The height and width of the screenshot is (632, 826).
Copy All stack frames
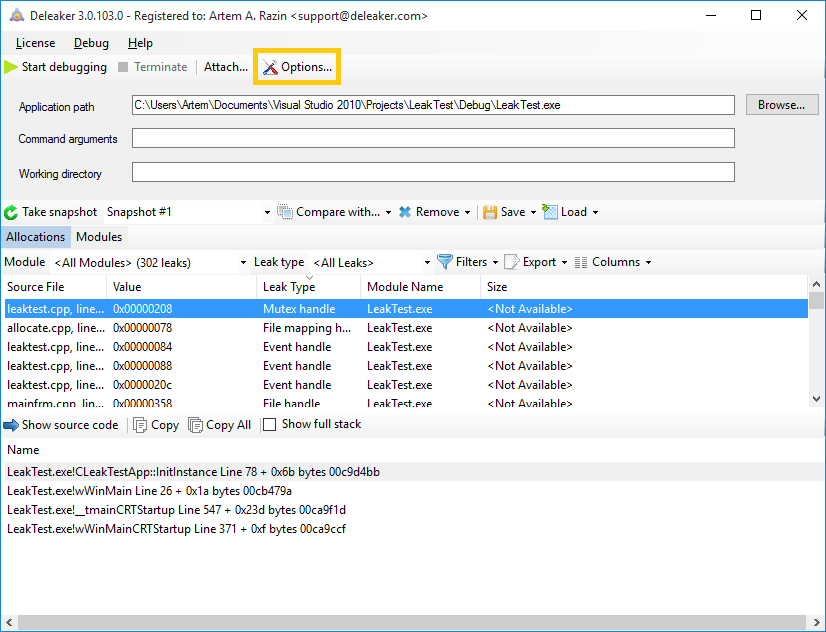point(219,424)
